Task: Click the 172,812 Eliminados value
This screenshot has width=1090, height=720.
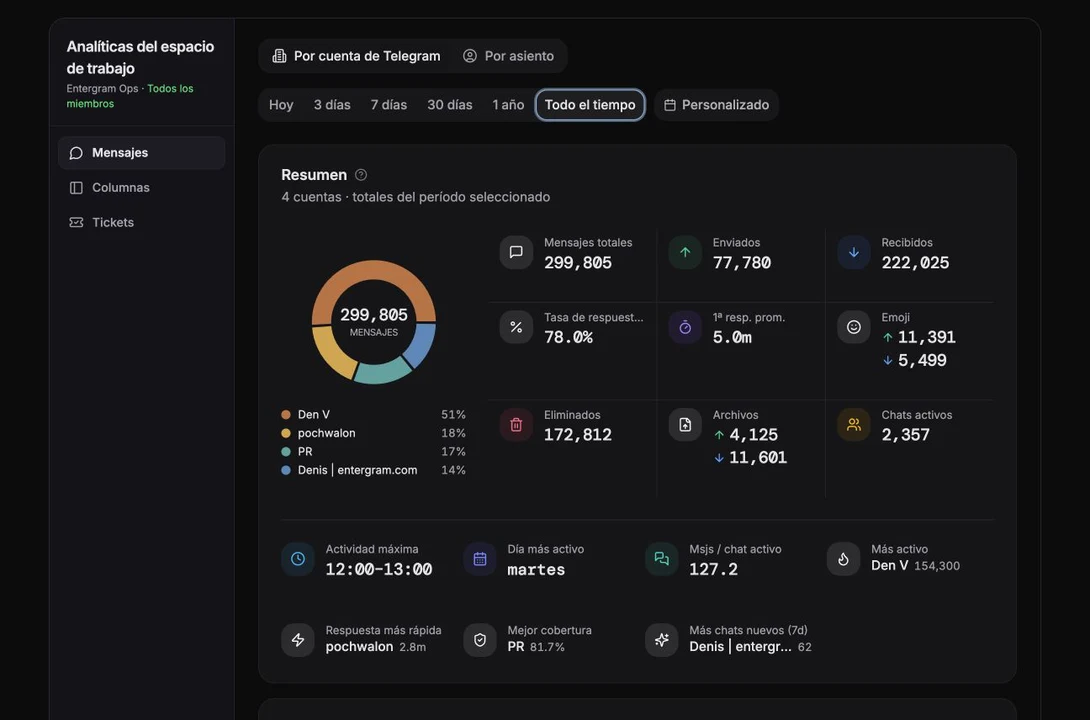Action: [578, 435]
